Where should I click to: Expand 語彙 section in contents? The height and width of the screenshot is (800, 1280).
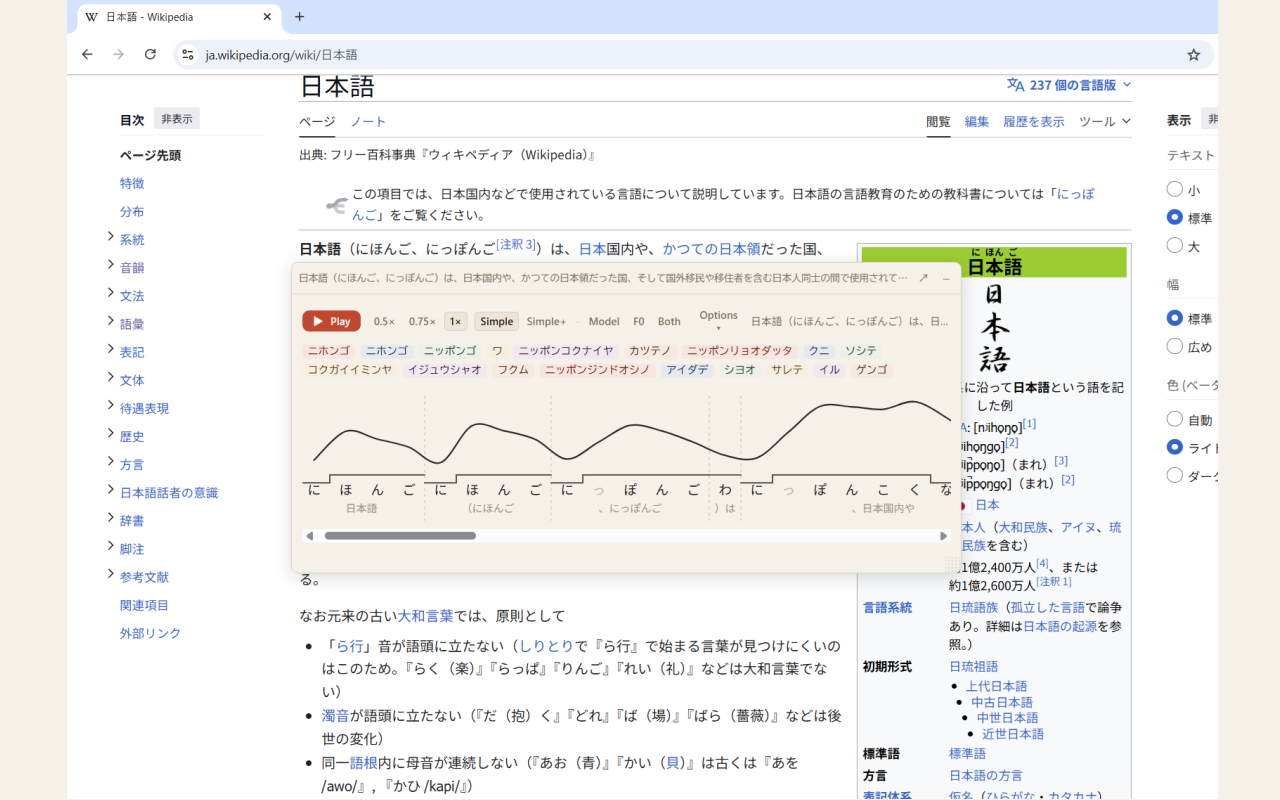(110, 321)
